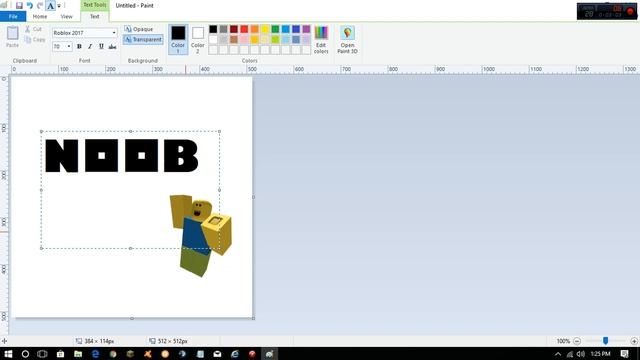Set text background to Opaque
The image size is (640, 360).
[x=139, y=29]
